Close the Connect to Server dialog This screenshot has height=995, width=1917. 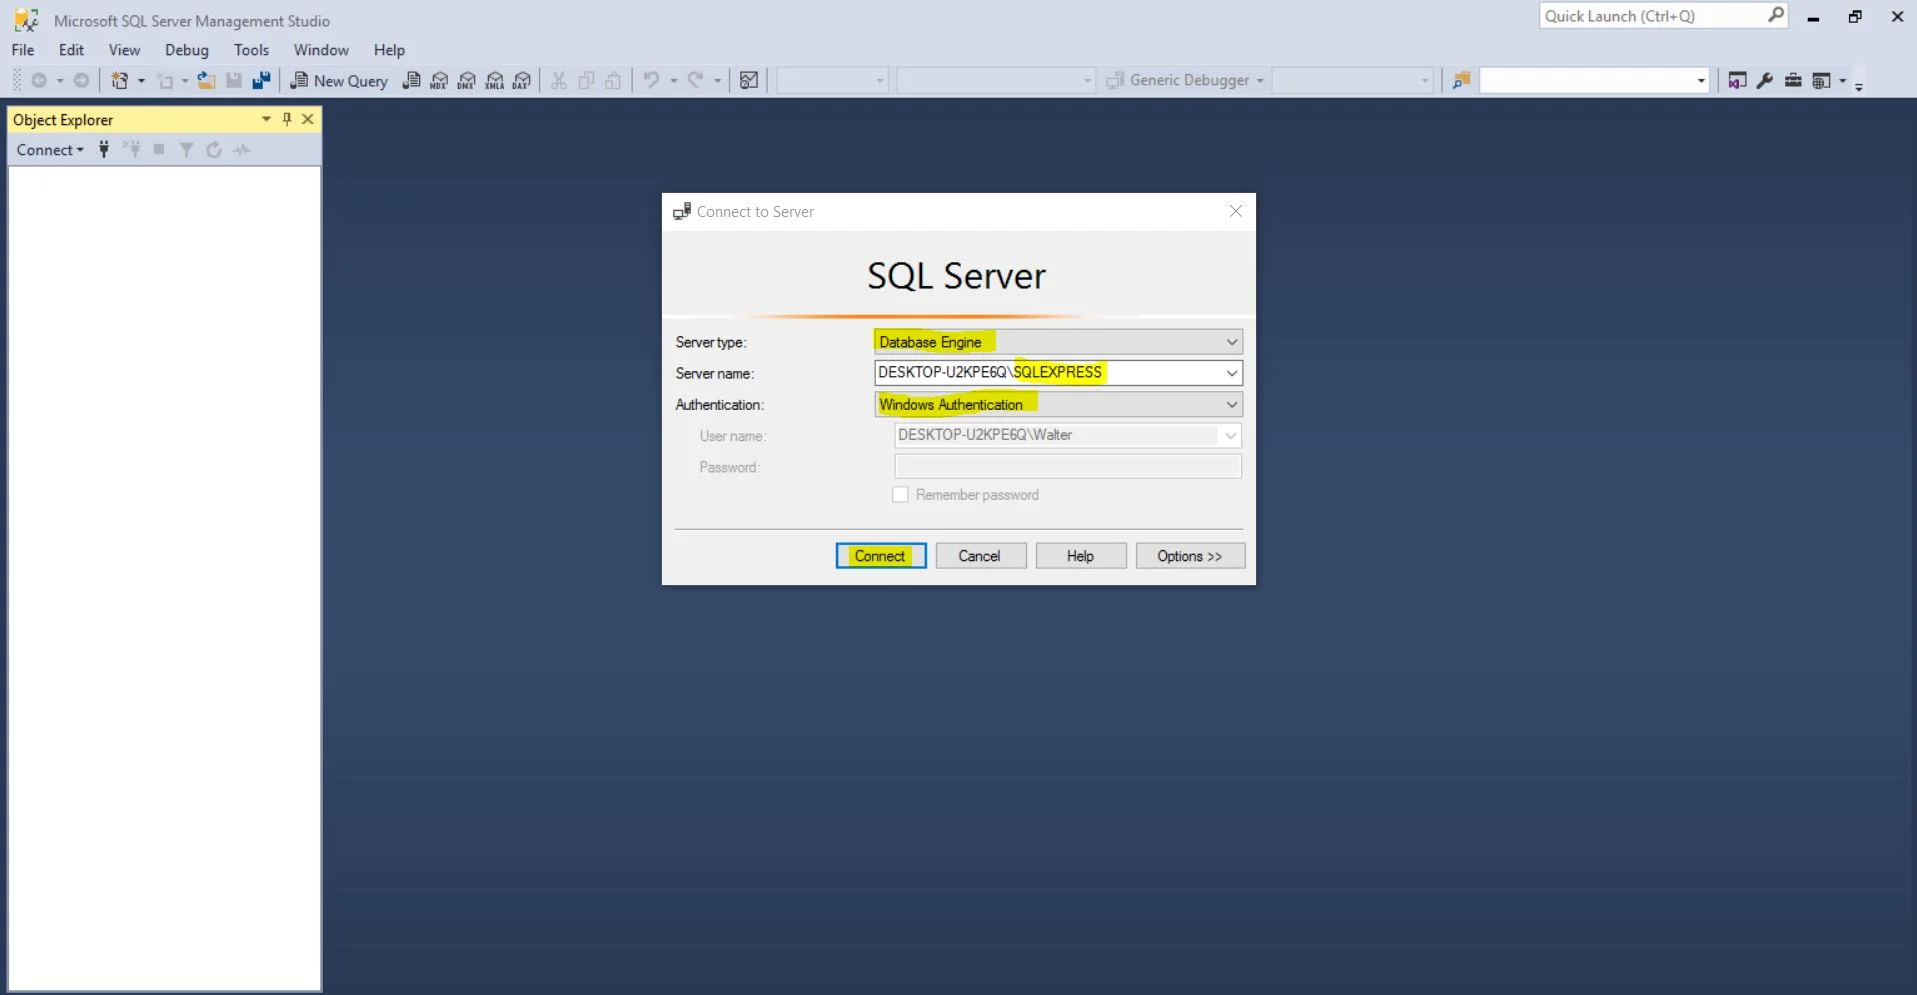(1236, 211)
